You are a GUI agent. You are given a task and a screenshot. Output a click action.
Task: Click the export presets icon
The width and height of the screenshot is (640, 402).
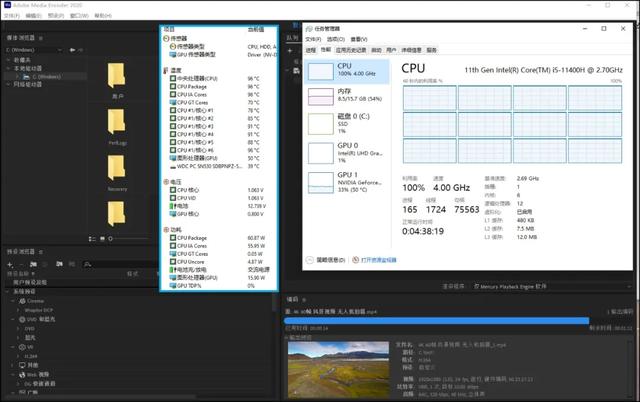coord(71,264)
